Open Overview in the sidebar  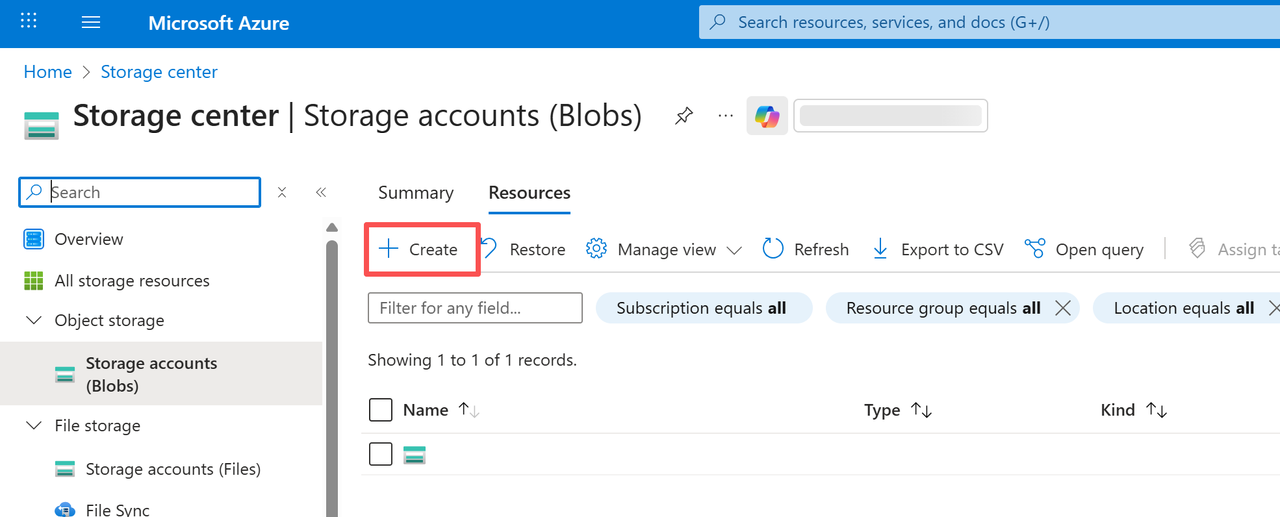[89, 239]
